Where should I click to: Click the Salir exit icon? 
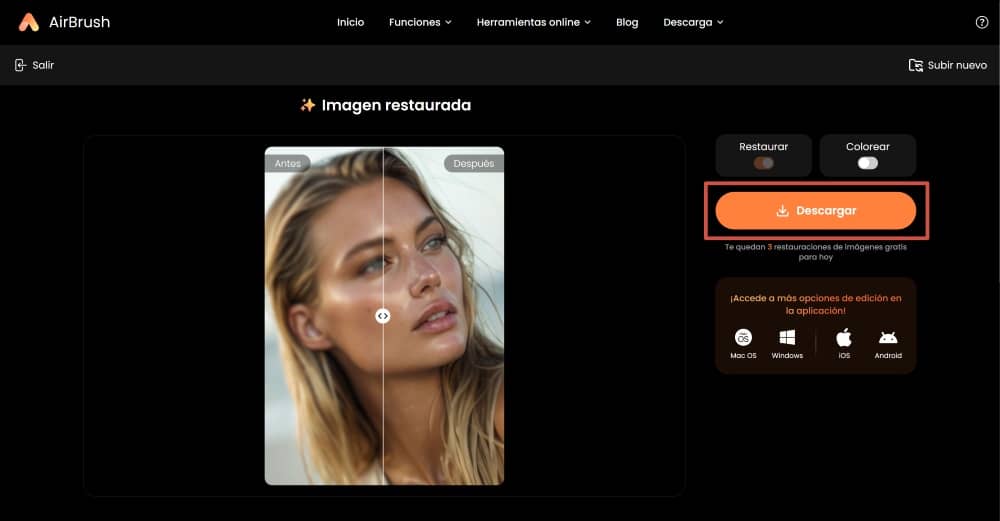[x=20, y=65]
